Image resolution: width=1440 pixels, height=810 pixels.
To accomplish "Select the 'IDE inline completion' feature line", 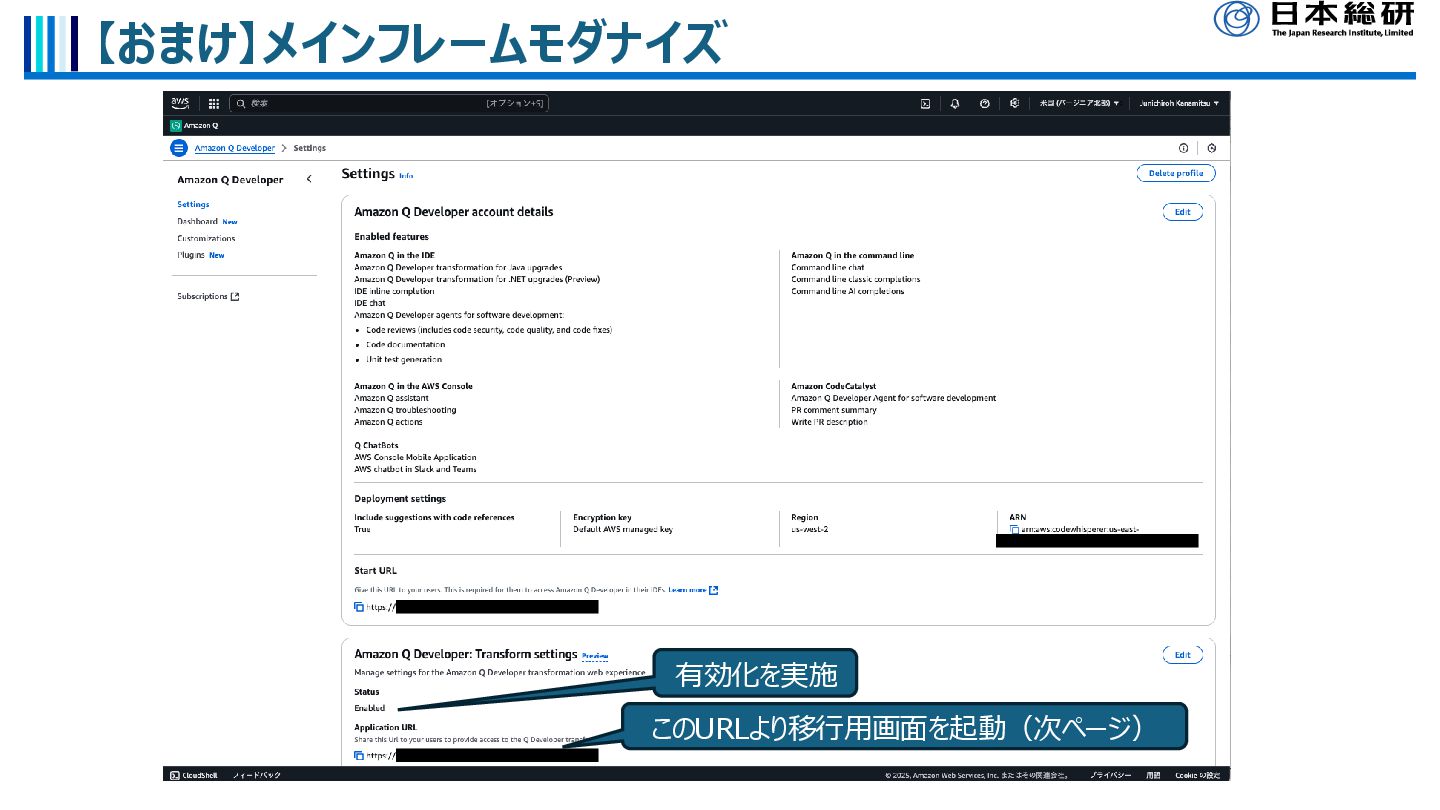I will tap(394, 291).
